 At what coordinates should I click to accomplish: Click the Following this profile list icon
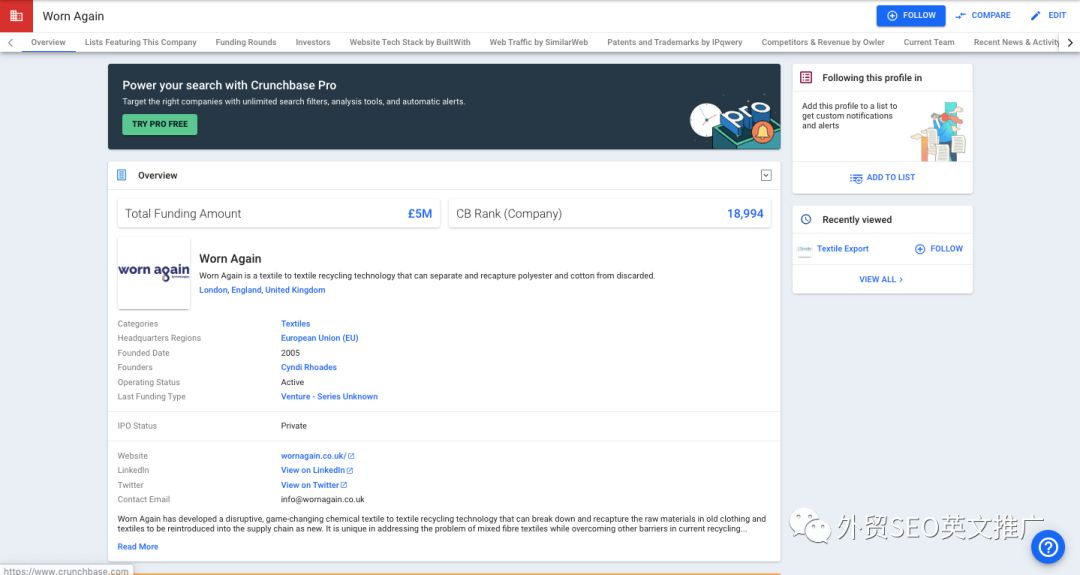click(x=806, y=78)
